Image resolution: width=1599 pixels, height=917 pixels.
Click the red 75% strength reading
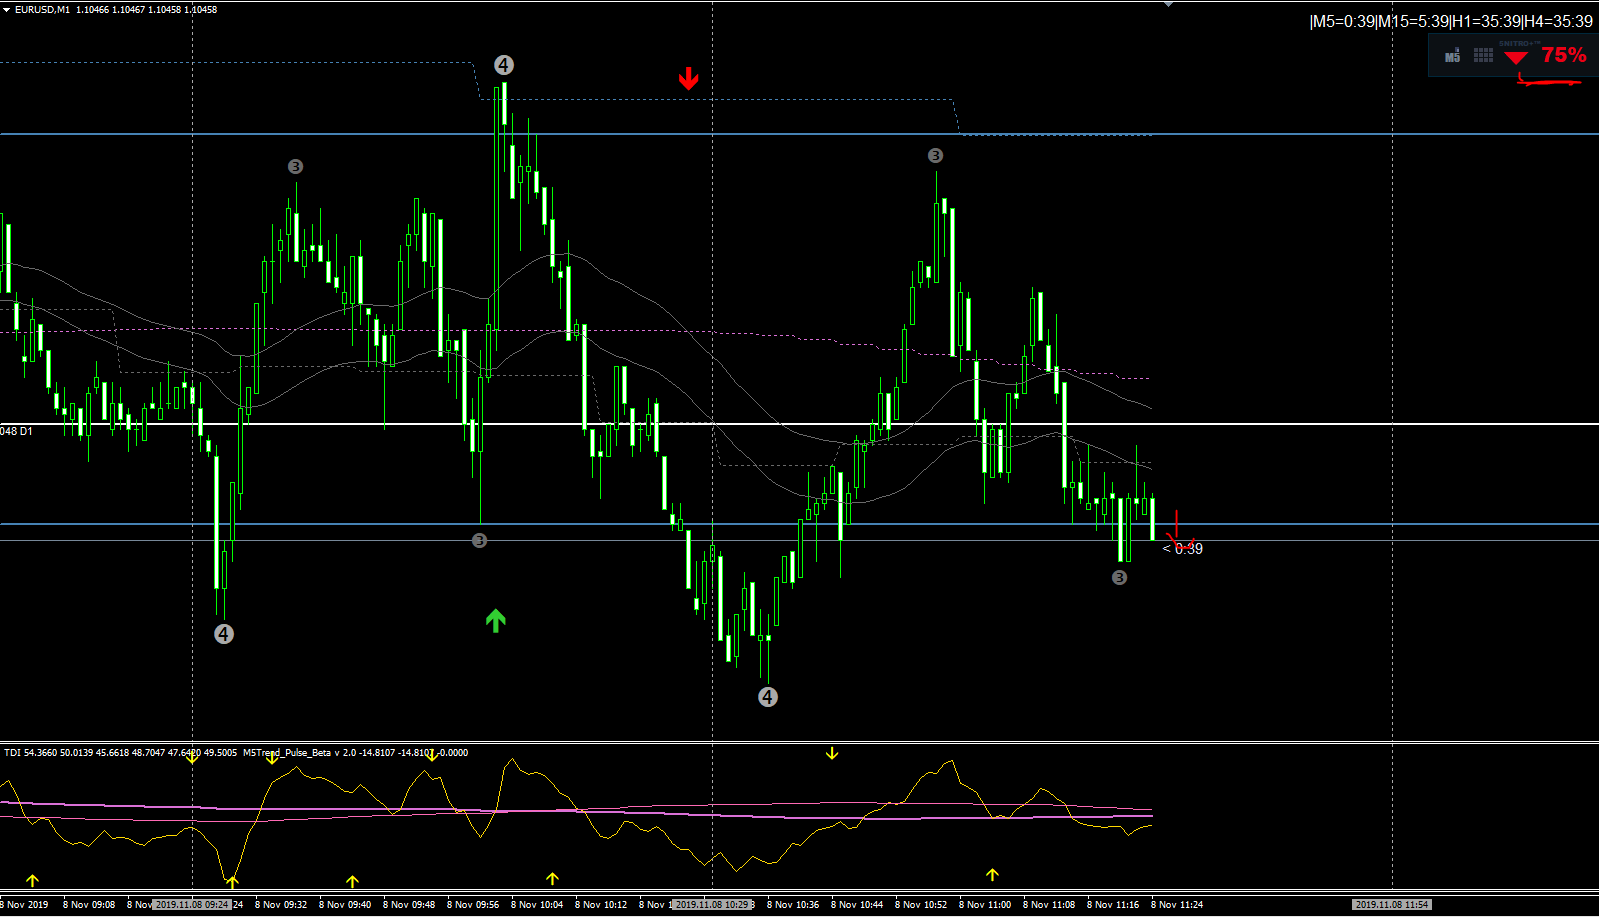(1564, 55)
